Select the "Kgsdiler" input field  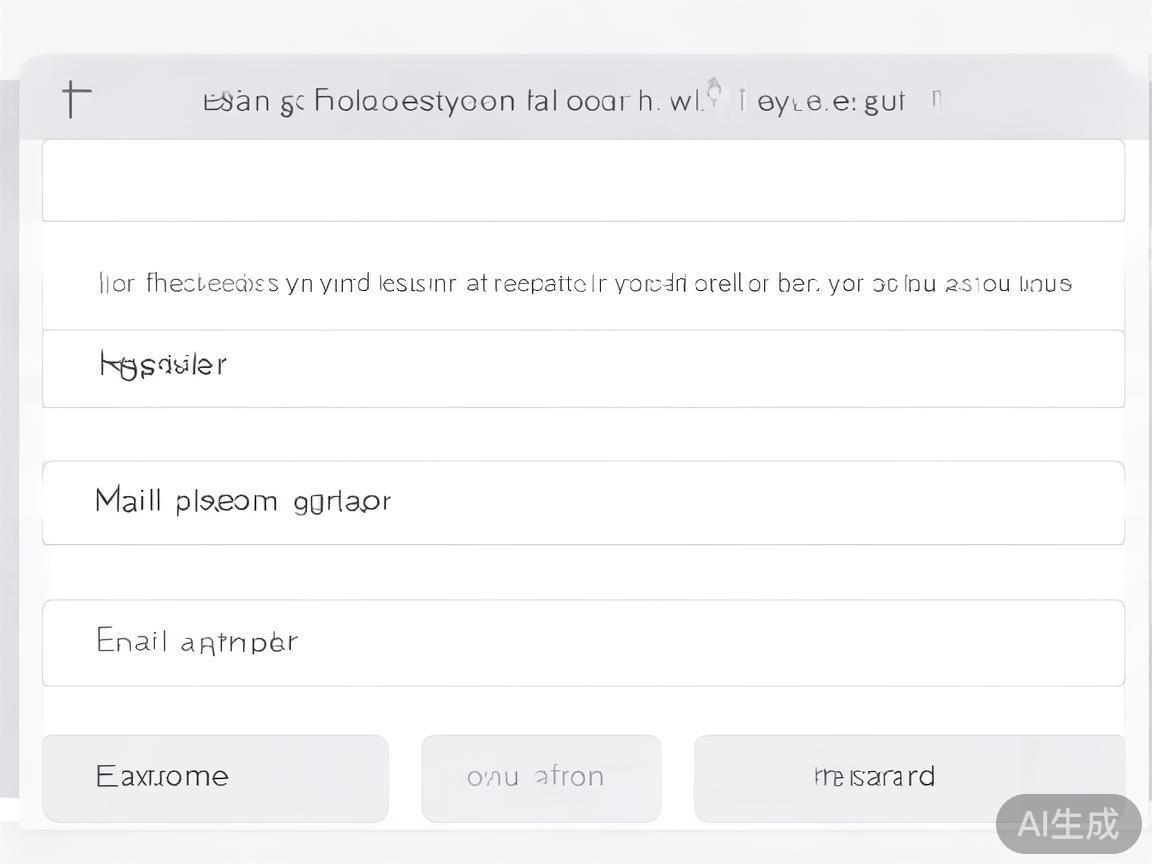(583, 368)
